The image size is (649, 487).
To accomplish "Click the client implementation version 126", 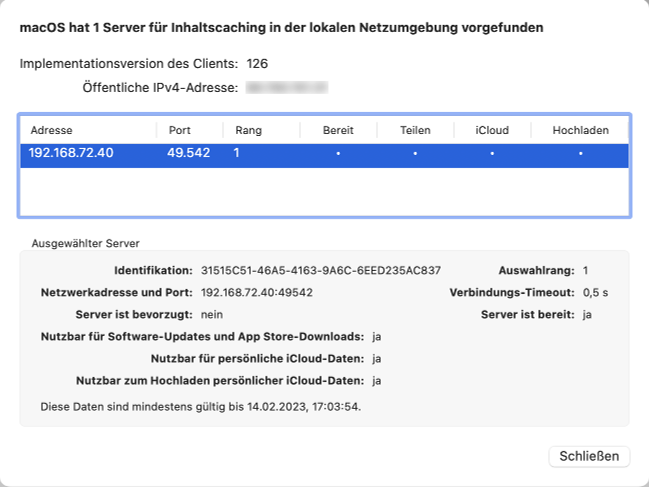I will 257,64.
